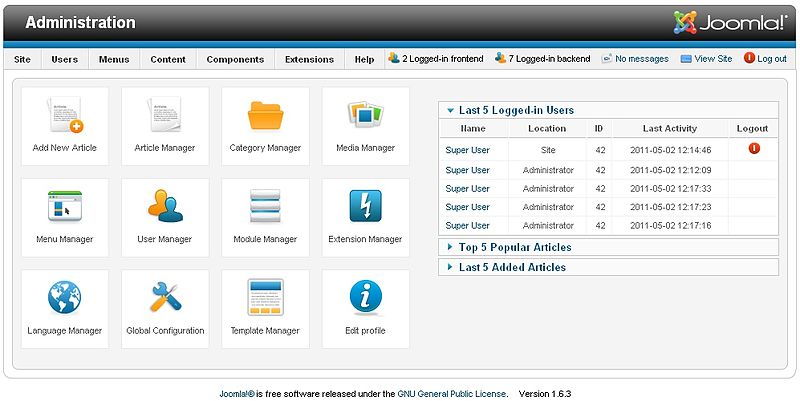Screen dimensions: 800x401
Task: Click the Add New Article label
Action: click(65, 148)
